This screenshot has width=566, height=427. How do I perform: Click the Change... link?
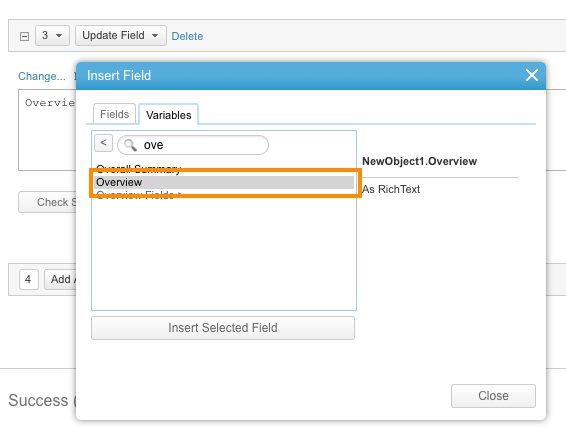[42, 76]
